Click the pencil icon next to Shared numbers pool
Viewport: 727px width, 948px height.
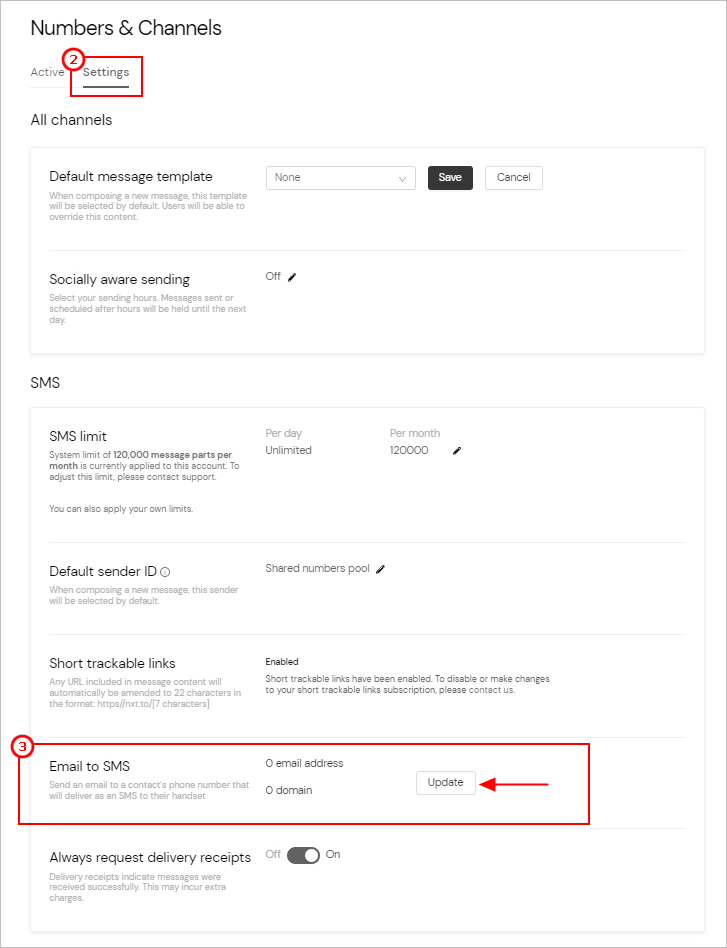[380, 567]
